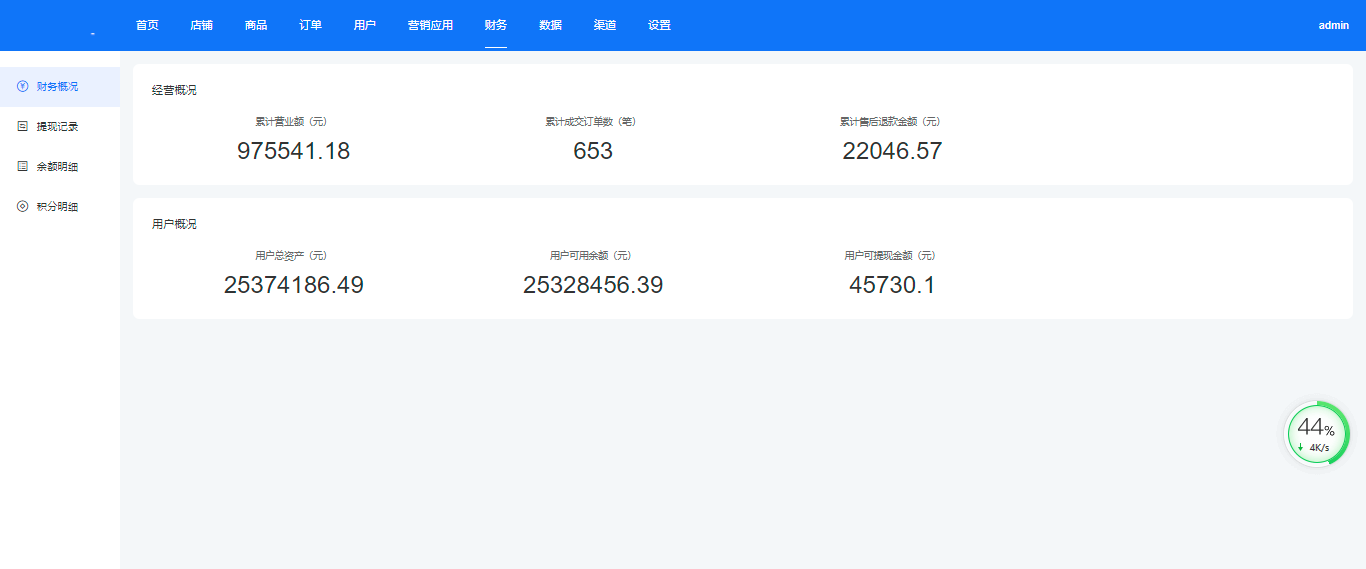Go to the 店铺 menu
The height and width of the screenshot is (569, 1366).
tap(201, 25)
